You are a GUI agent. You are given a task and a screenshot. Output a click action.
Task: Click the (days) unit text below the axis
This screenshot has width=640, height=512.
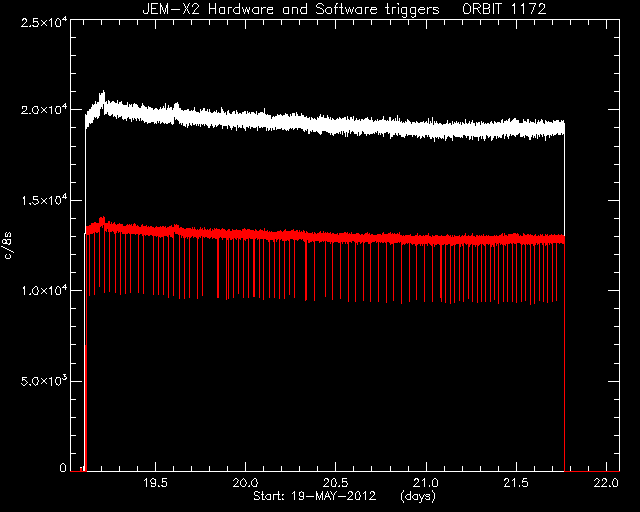[418, 496]
